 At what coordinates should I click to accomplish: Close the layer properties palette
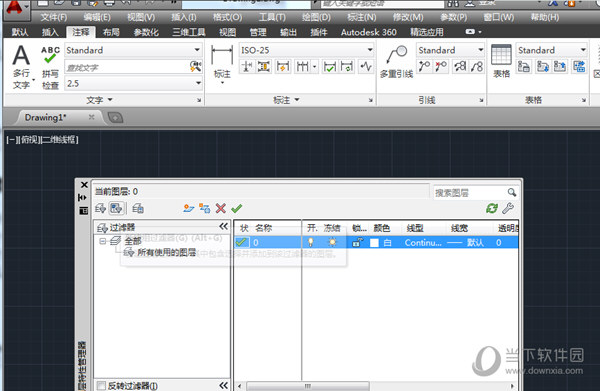coord(84,185)
